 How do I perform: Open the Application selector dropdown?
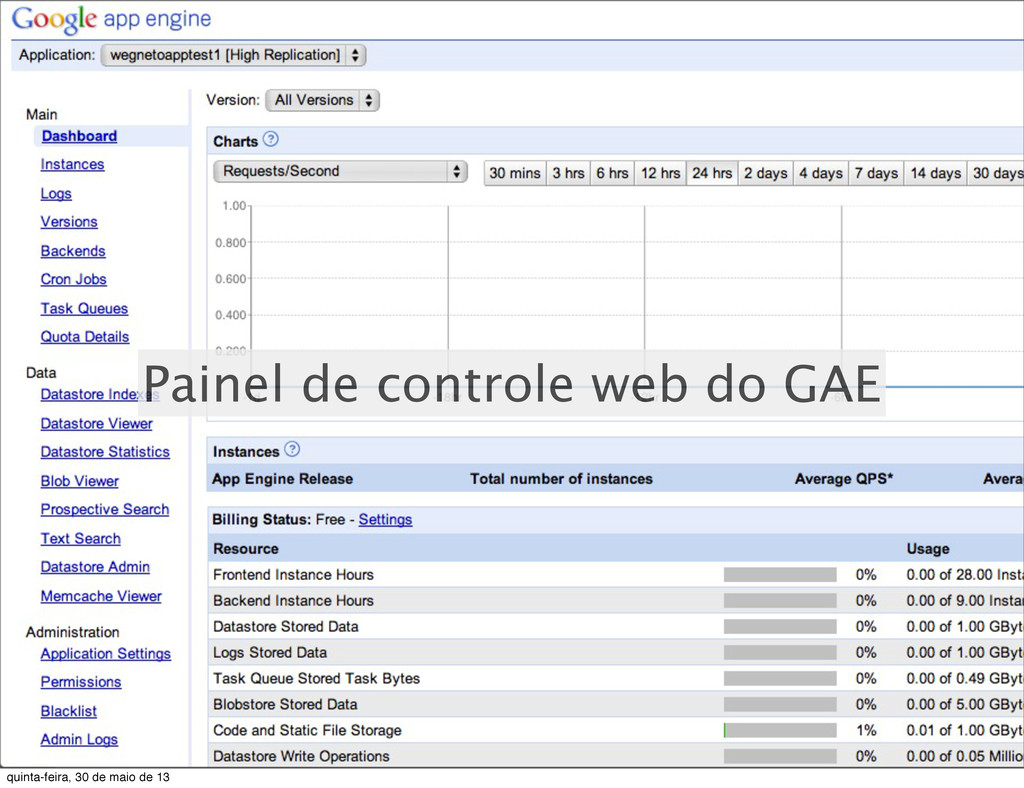coord(233,55)
